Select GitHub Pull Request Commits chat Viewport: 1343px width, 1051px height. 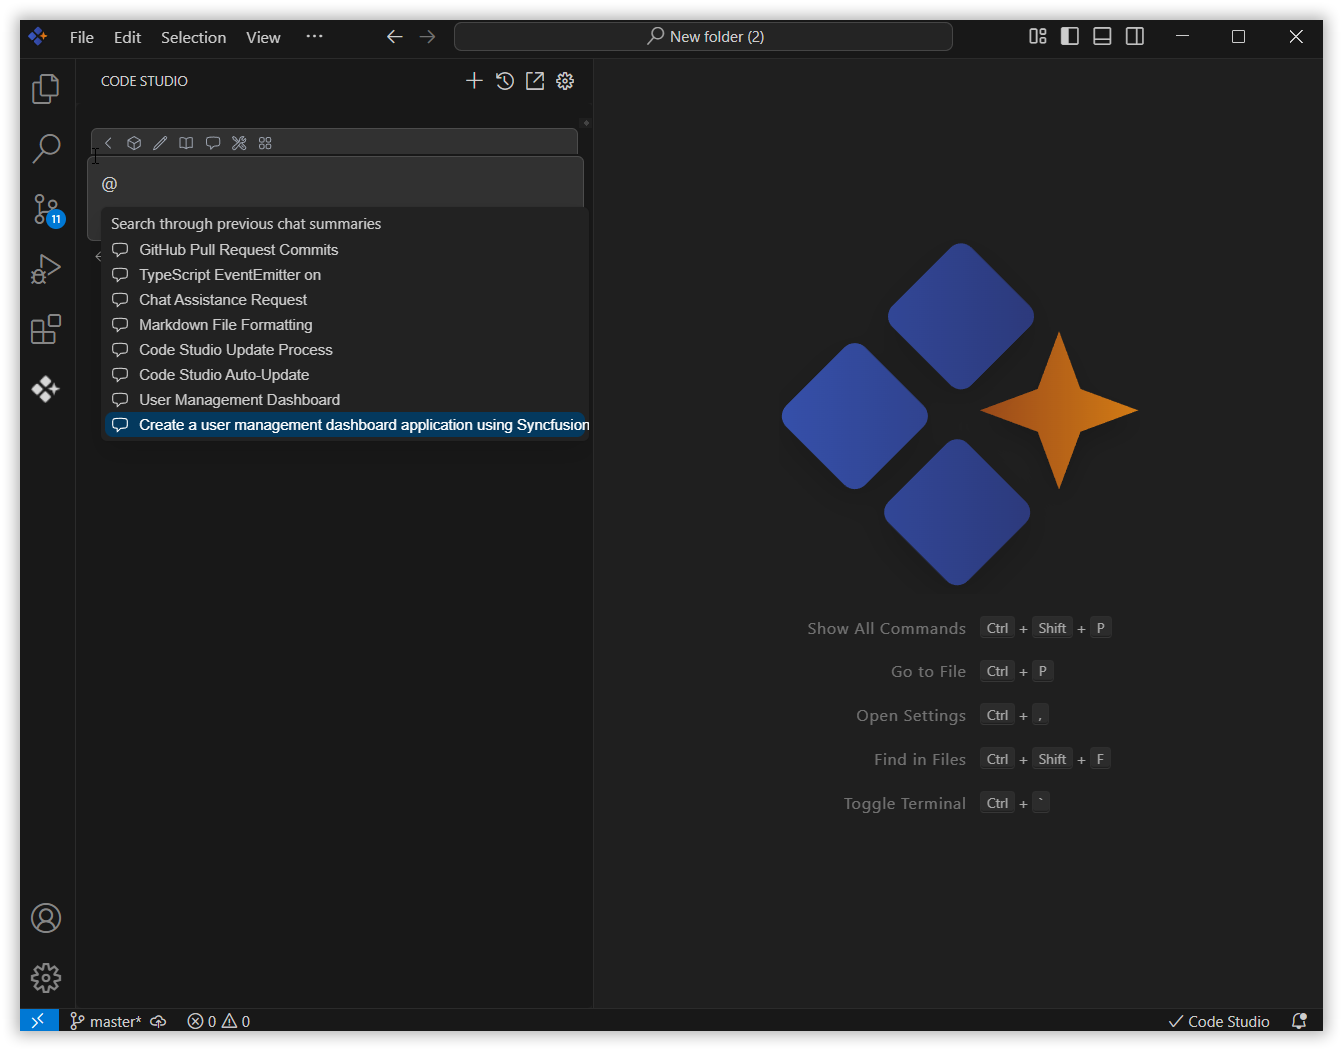tap(345, 250)
